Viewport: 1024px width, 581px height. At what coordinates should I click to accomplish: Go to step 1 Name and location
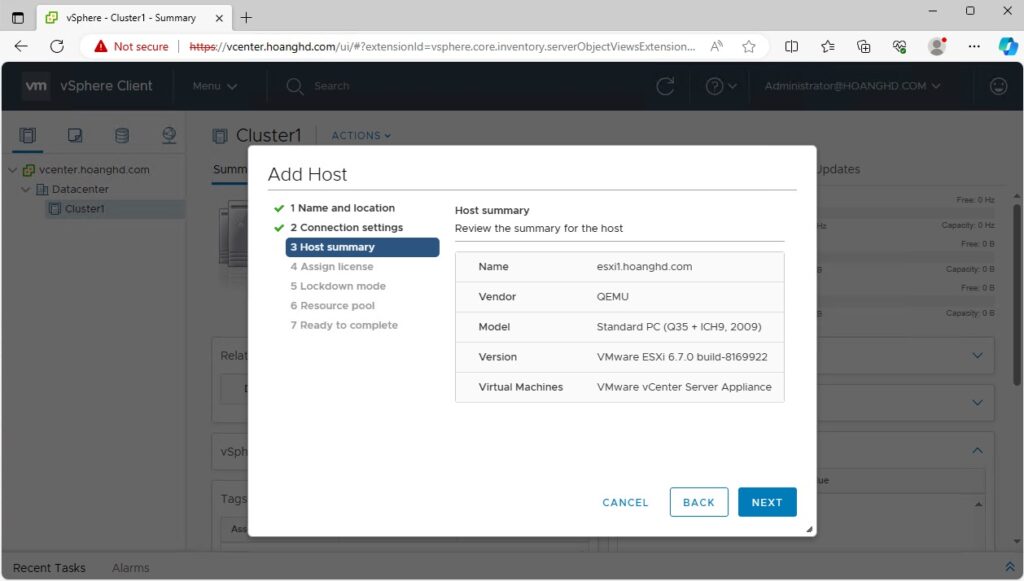click(342, 208)
